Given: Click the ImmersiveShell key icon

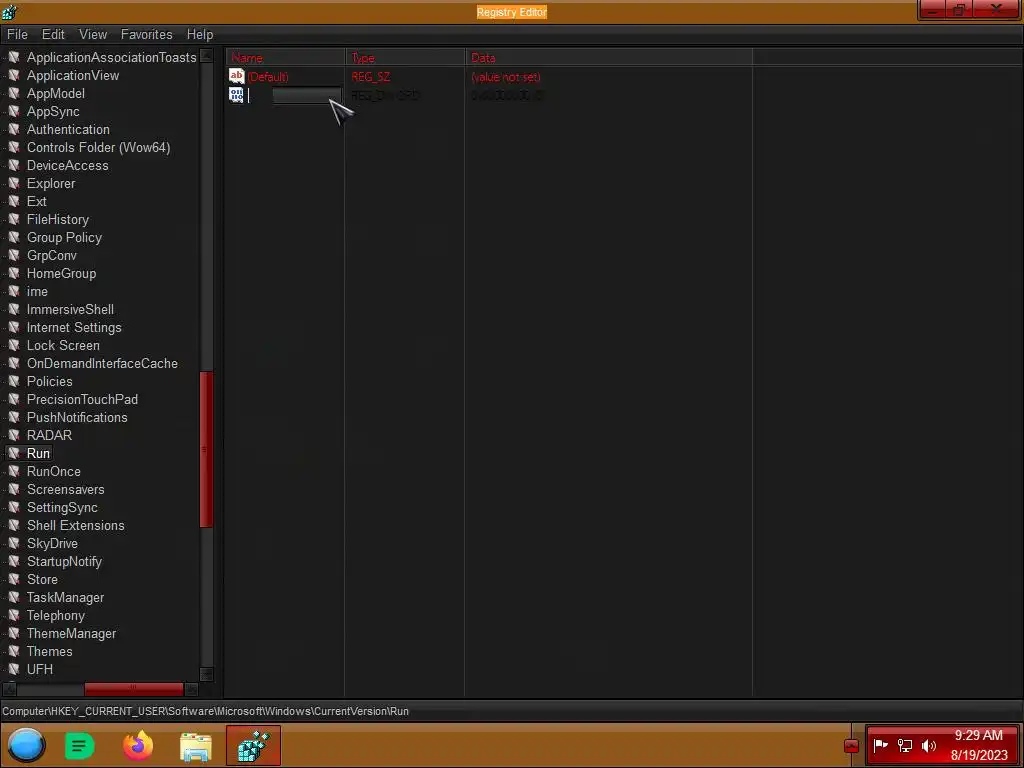Looking at the screenshot, I should [x=14, y=309].
